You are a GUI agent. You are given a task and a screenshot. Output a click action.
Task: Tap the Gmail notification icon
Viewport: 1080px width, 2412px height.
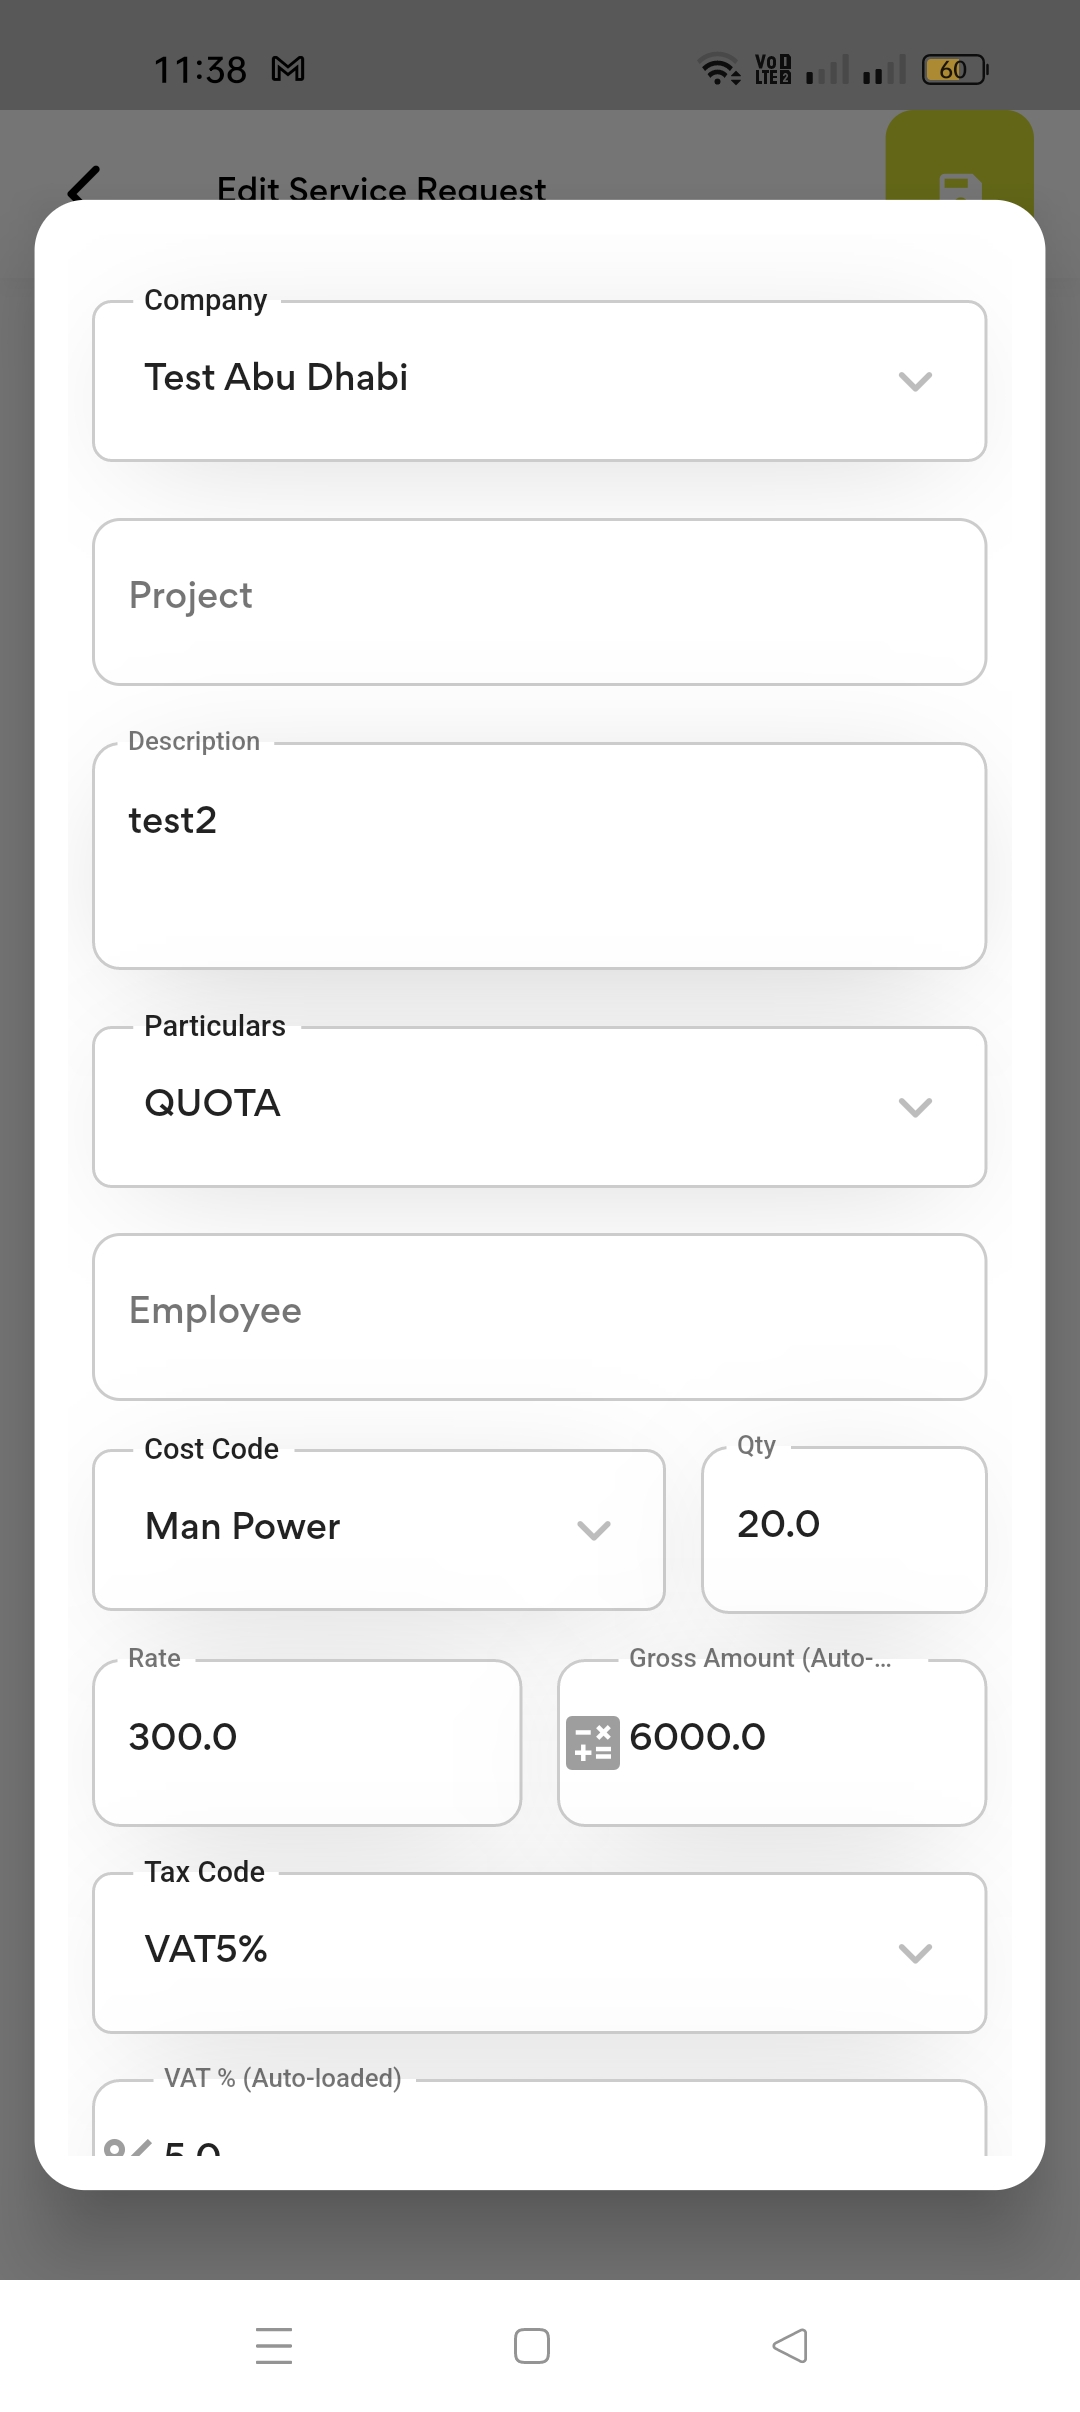[x=288, y=69]
